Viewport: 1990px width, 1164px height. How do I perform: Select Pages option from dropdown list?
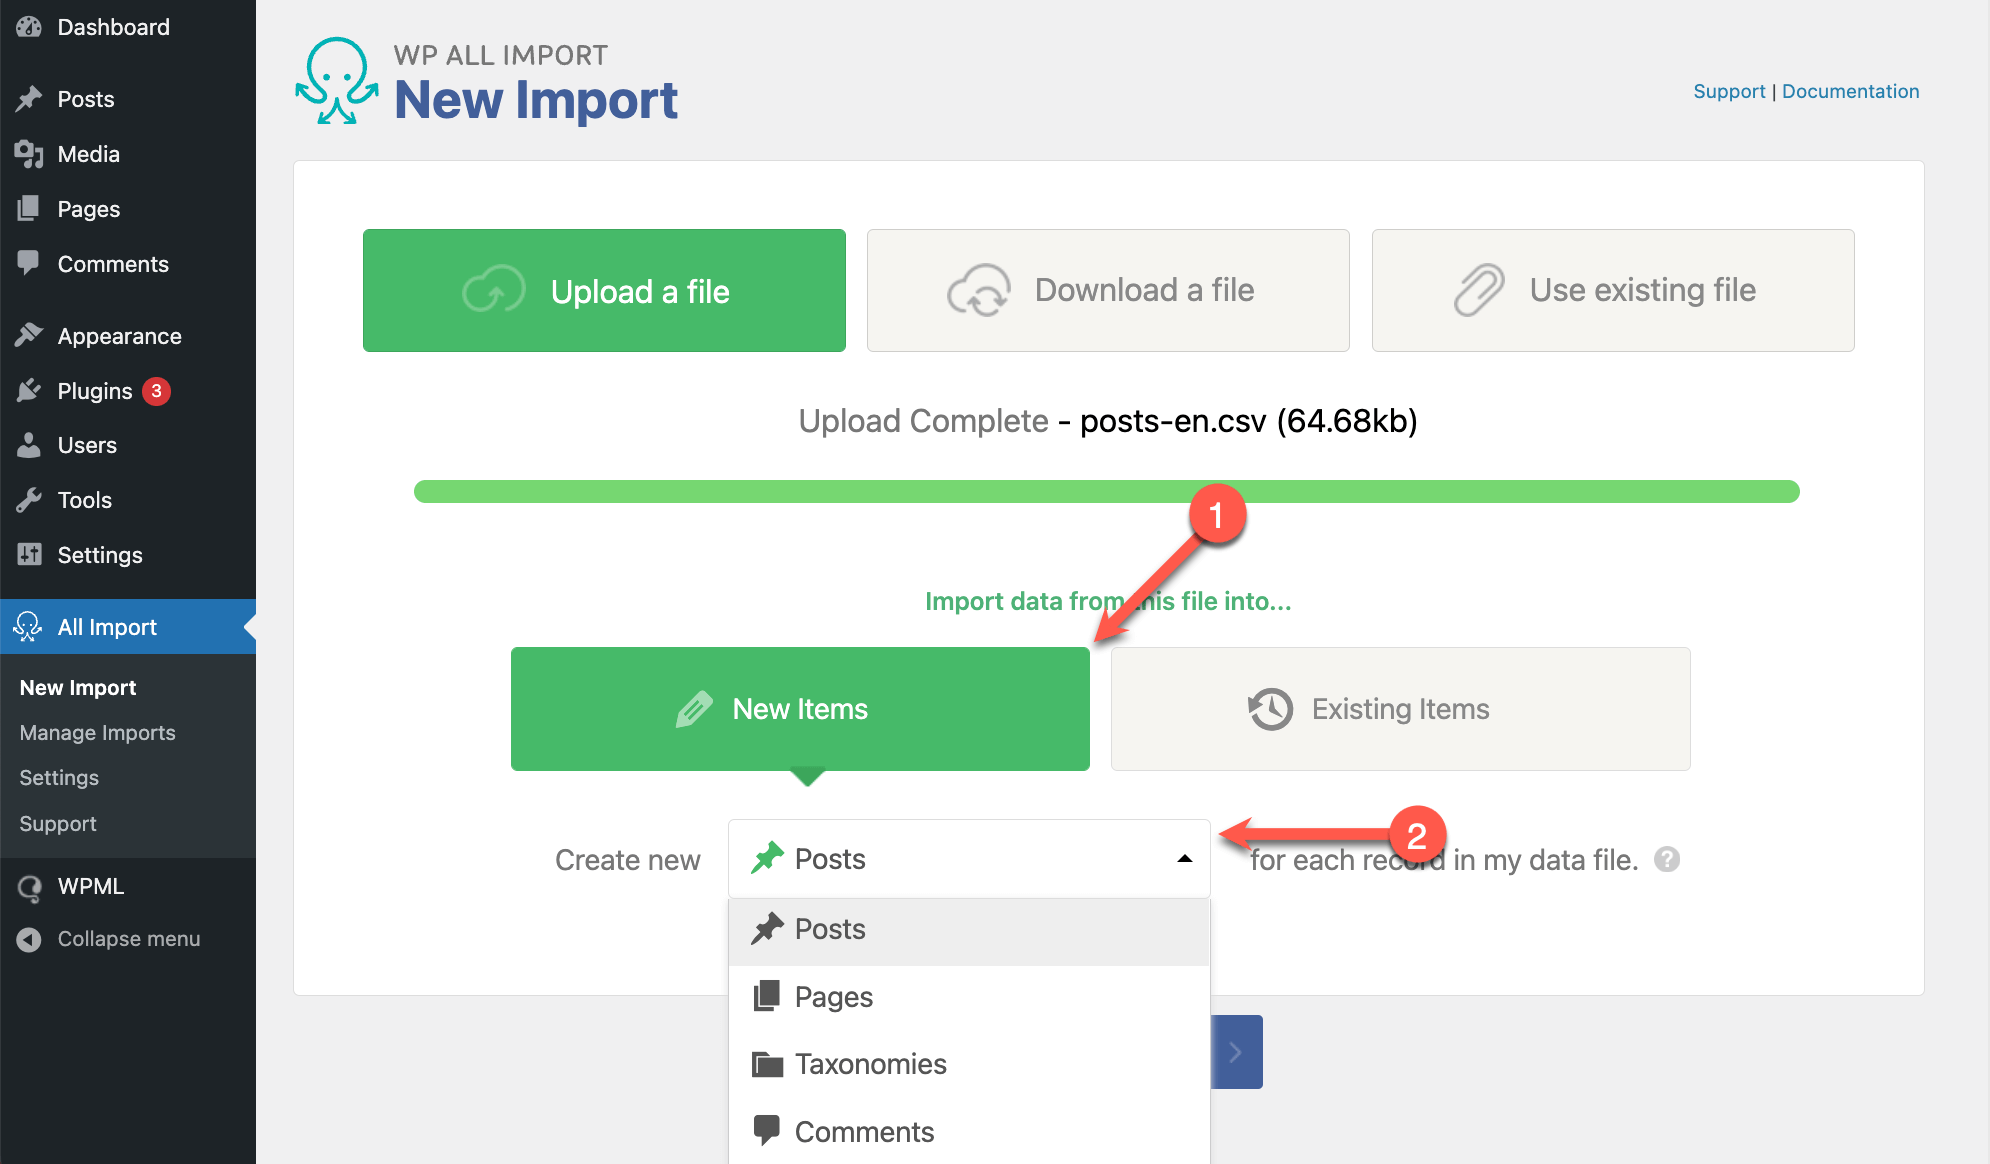pos(831,995)
